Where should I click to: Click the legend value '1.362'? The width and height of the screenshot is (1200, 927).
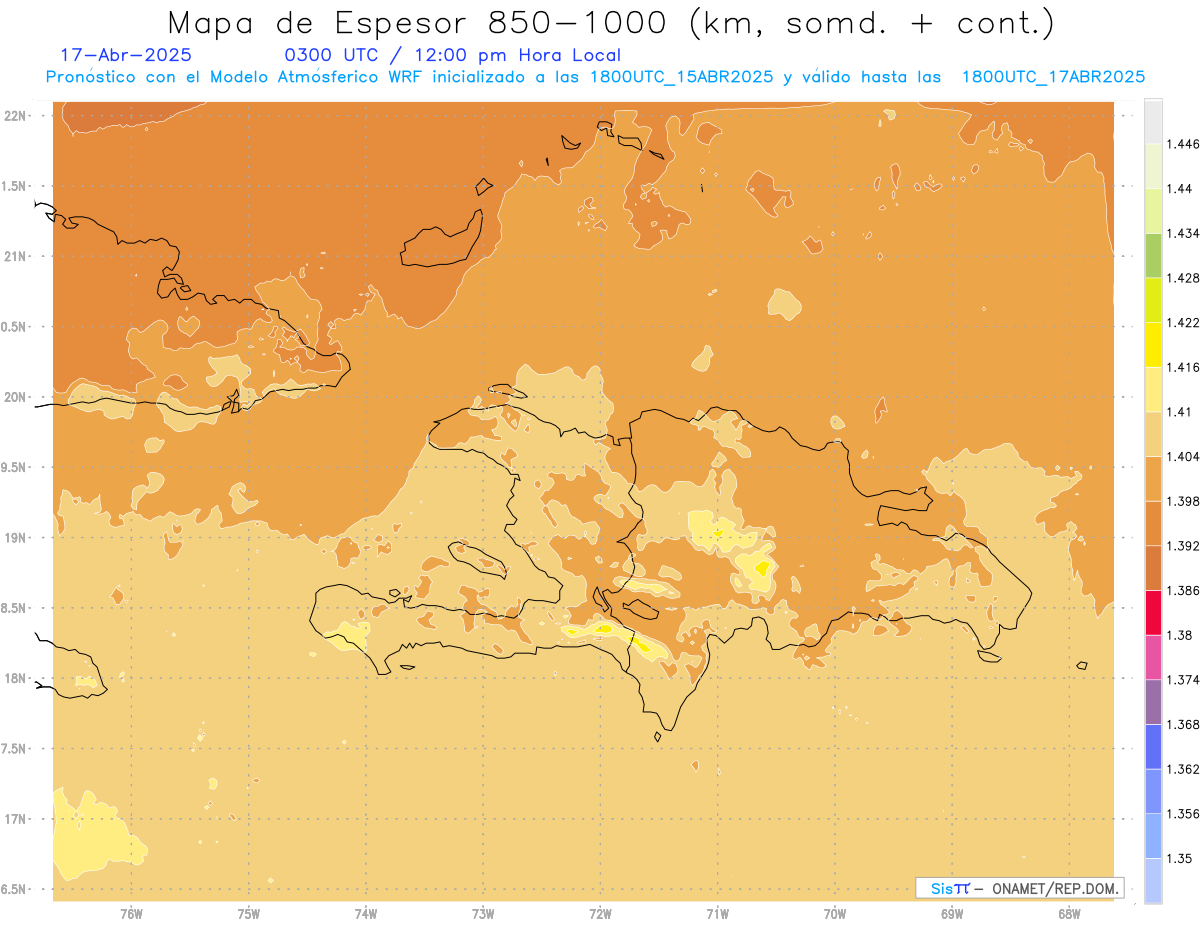pyautogui.click(x=1182, y=769)
